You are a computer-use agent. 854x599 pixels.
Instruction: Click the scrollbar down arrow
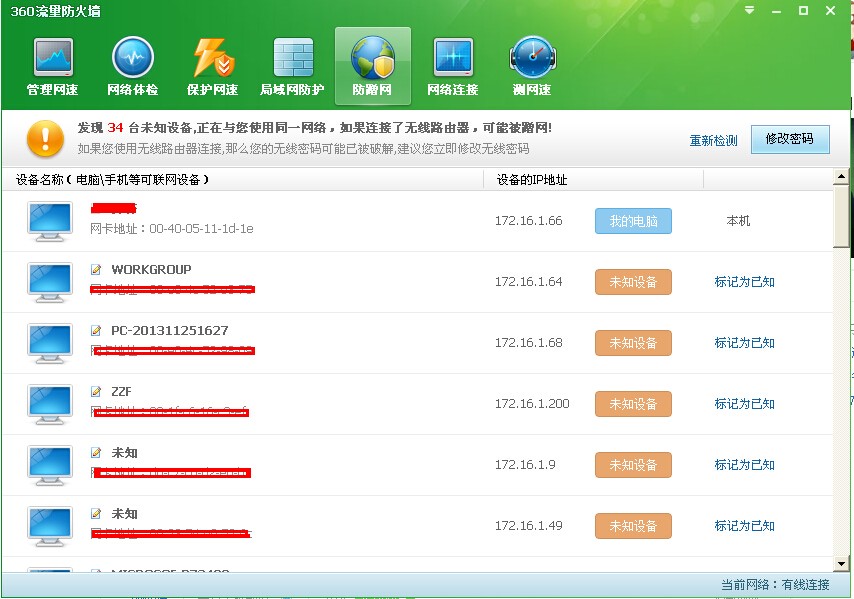click(840, 563)
